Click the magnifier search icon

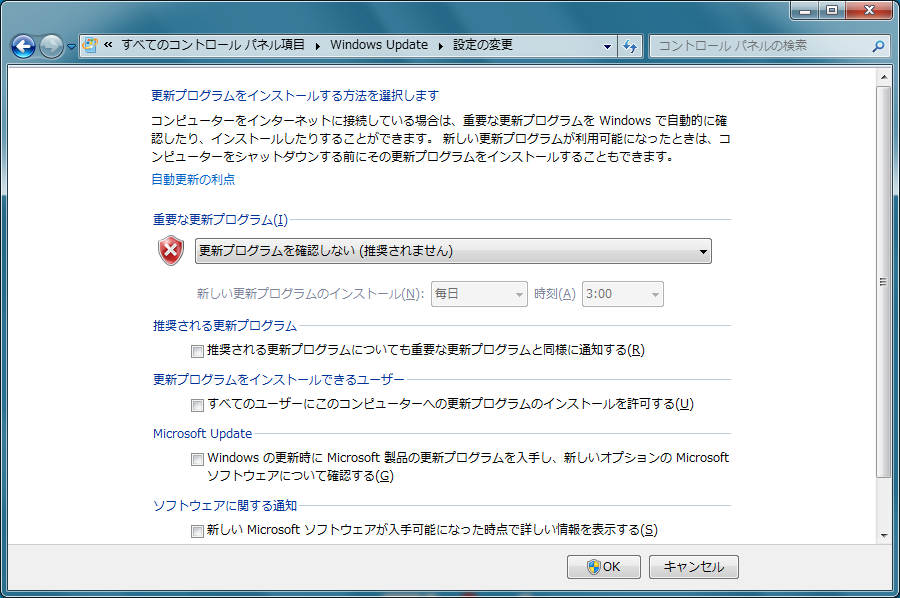click(x=878, y=46)
